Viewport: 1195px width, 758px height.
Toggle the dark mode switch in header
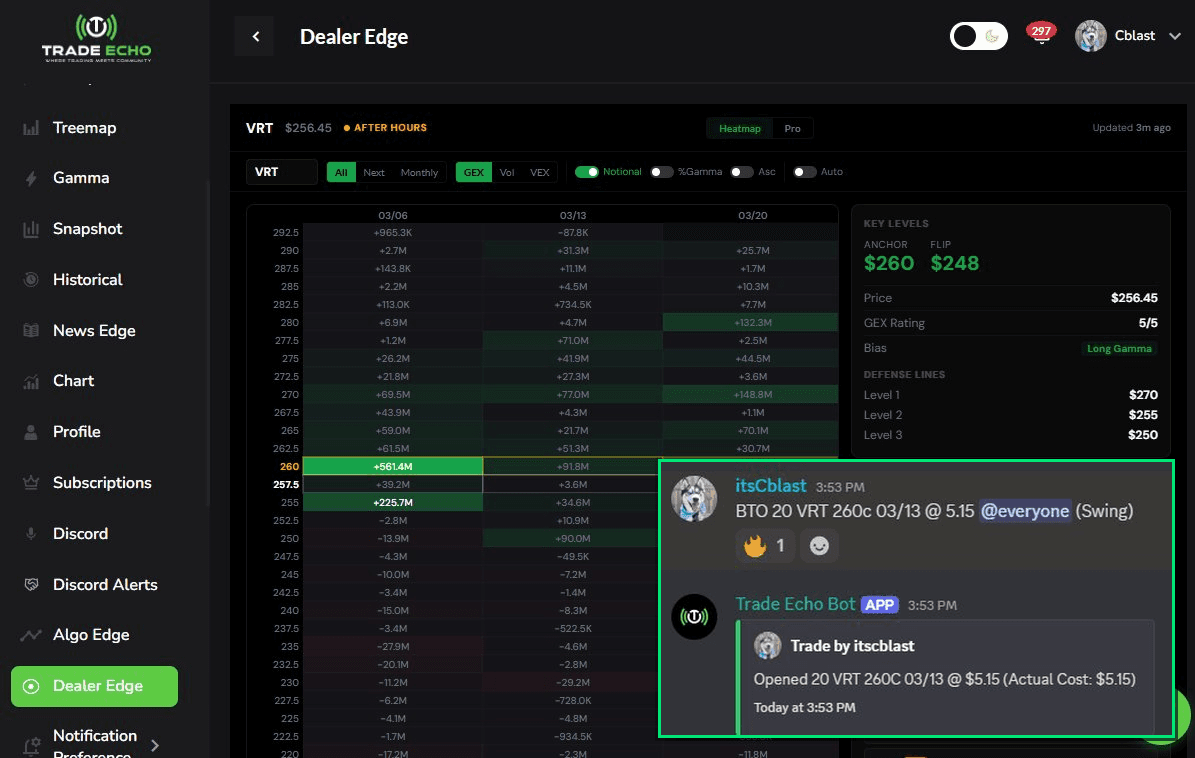pyautogui.click(x=979, y=36)
